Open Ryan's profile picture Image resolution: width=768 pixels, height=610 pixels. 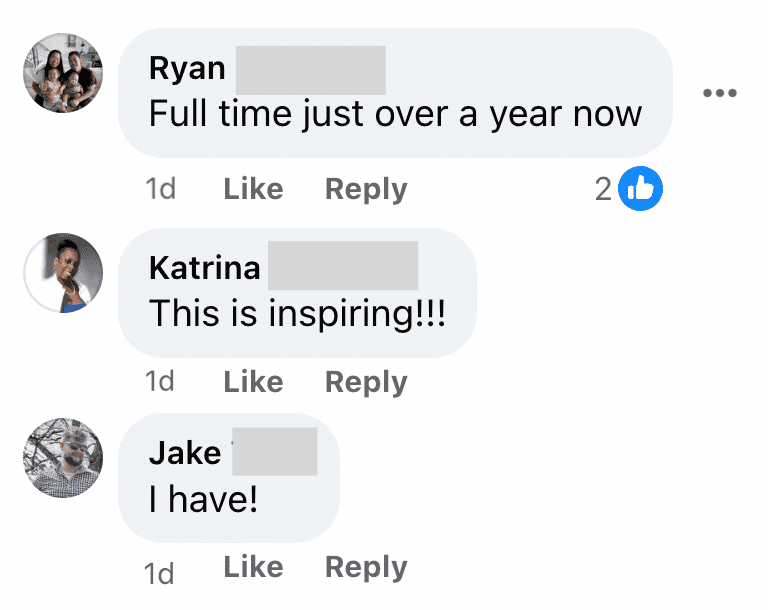click(x=63, y=73)
